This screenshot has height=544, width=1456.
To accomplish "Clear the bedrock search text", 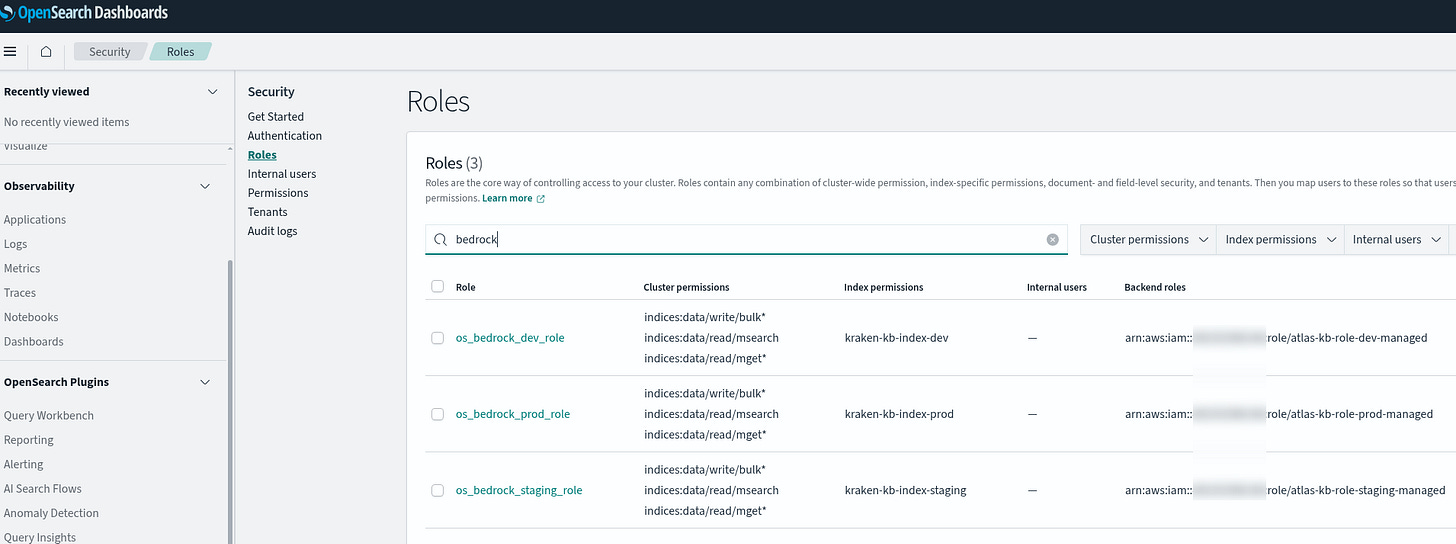I will coord(1052,240).
